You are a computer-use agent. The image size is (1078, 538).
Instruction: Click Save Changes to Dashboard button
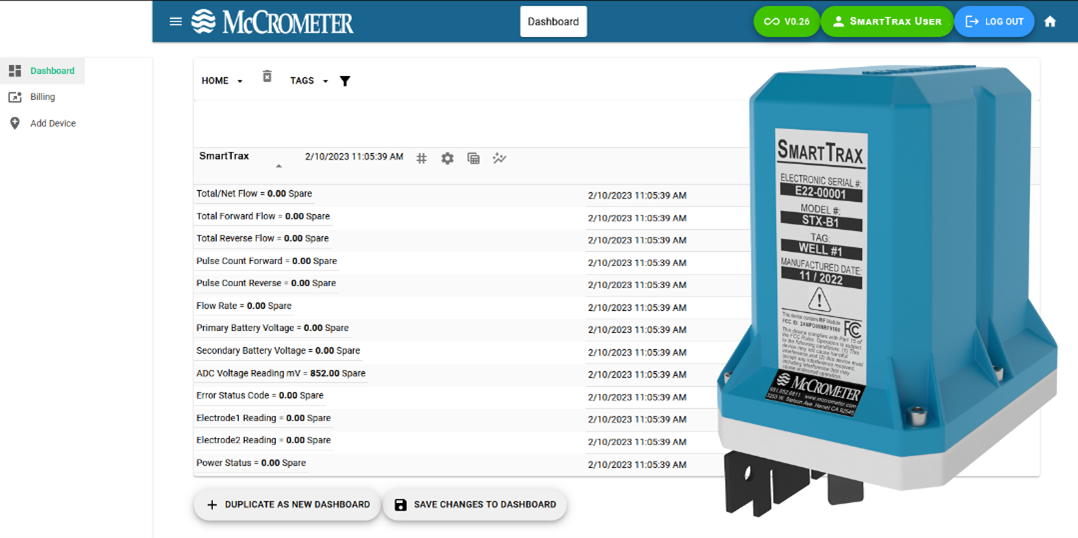[x=475, y=505]
